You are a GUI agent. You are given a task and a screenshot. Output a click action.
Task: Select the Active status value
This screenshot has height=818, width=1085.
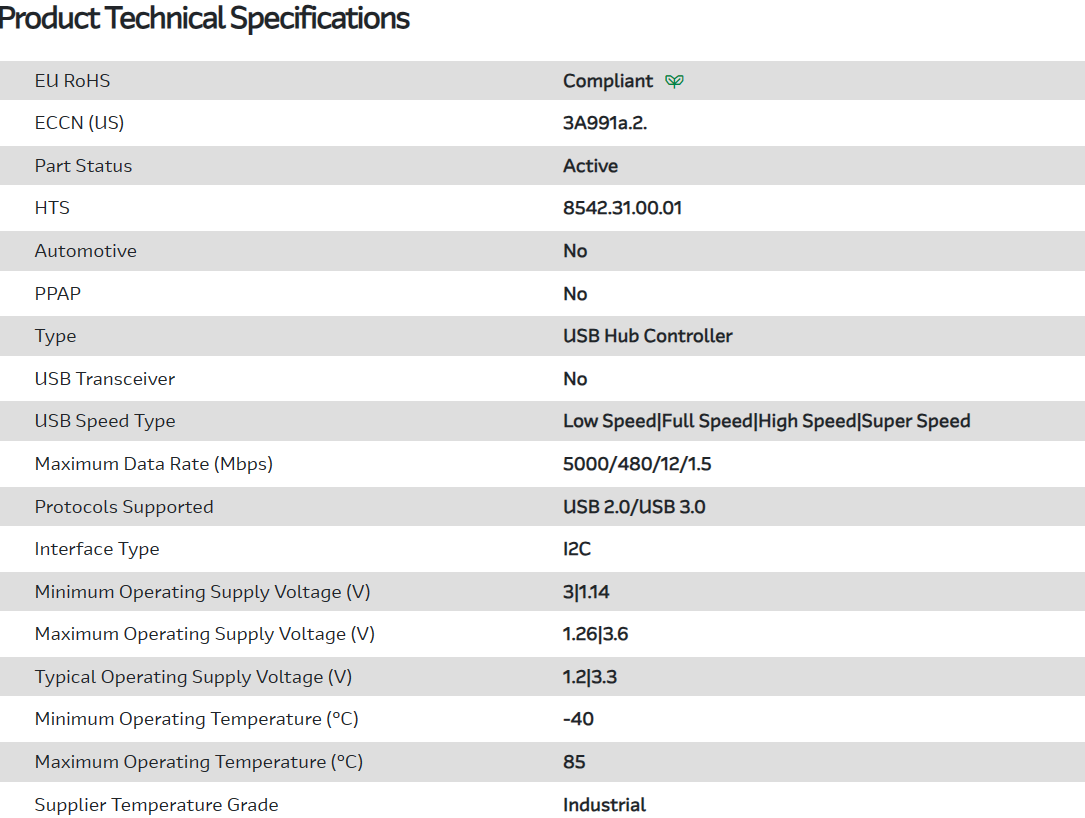pos(590,166)
